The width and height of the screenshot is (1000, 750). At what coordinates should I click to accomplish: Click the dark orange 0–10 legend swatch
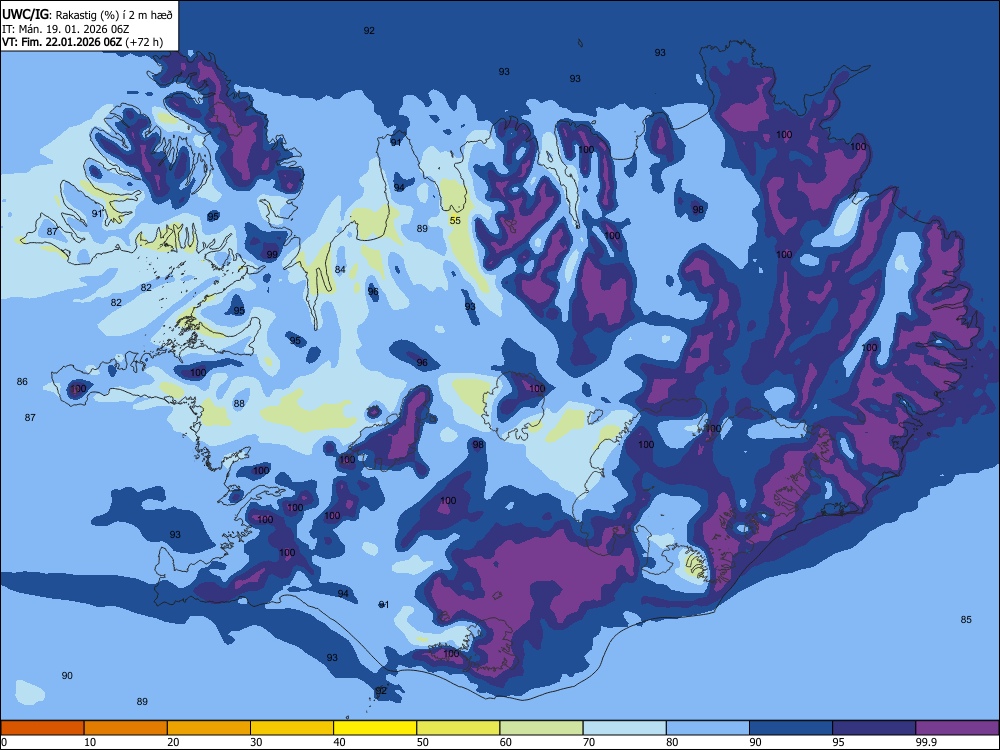pos(42,728)
